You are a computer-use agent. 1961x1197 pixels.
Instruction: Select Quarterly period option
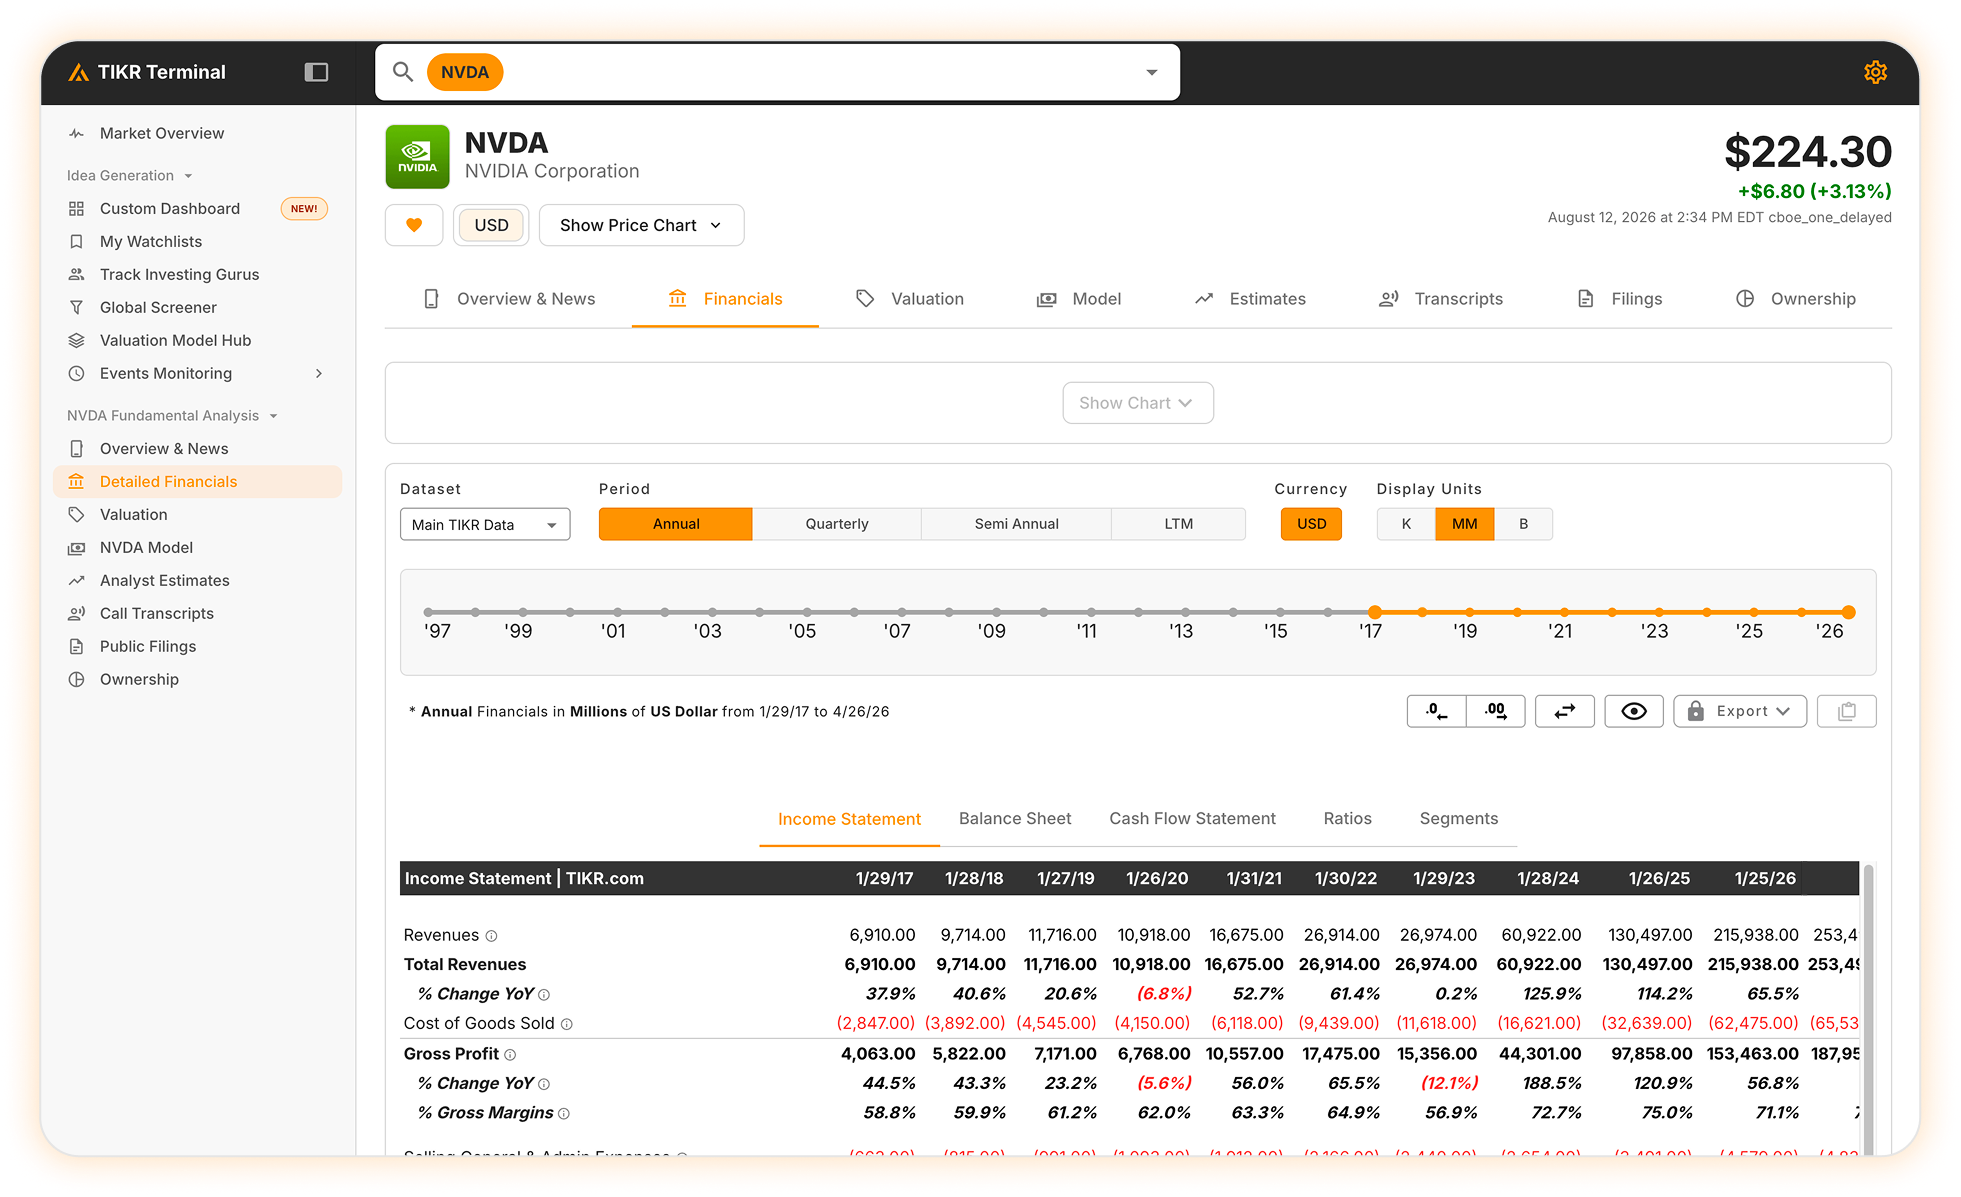coord(837,524)
